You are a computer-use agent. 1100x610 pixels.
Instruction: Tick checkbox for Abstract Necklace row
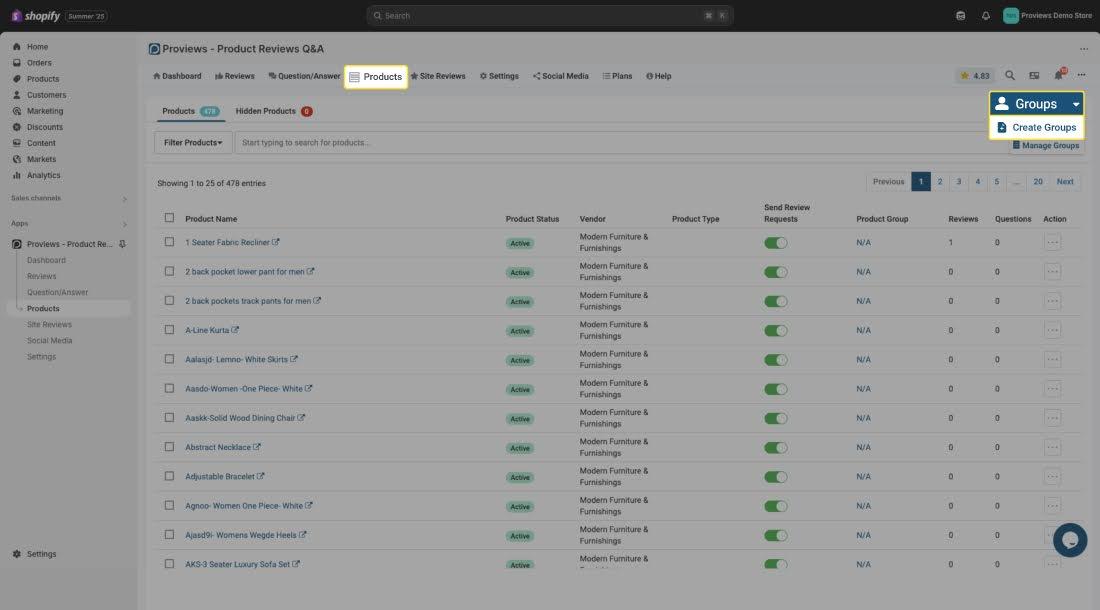tap(169, 447)
